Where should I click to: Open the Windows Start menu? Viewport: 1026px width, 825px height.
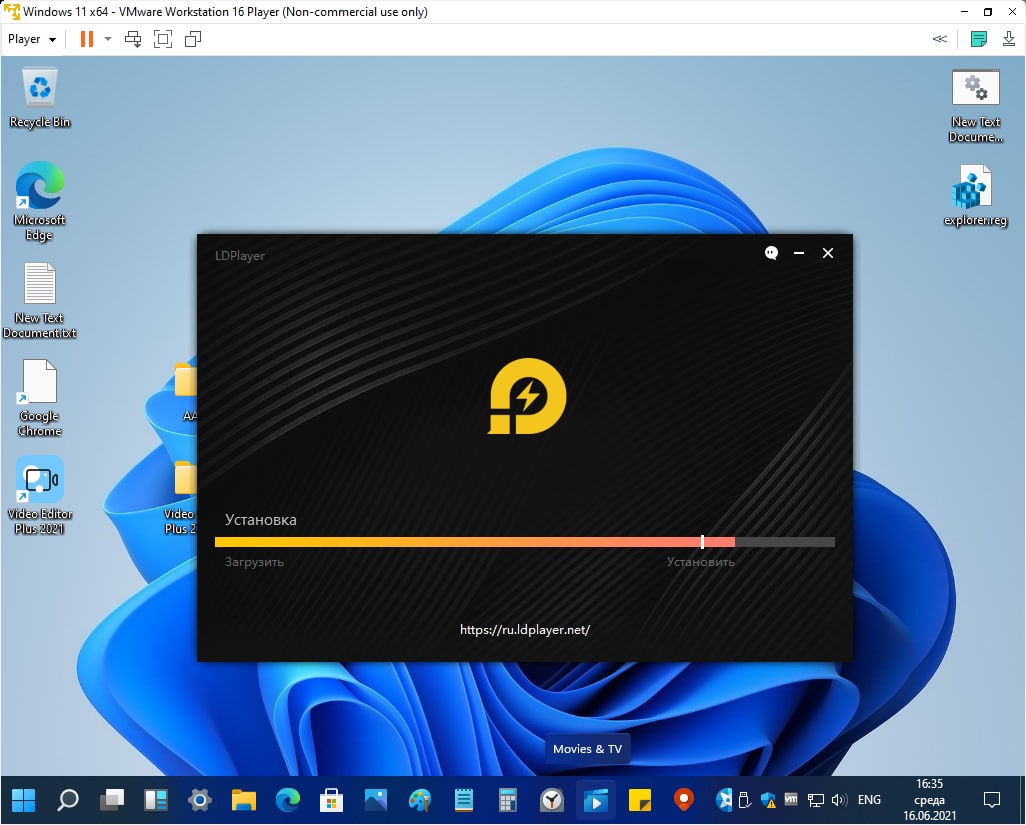[x=24, y=799]
